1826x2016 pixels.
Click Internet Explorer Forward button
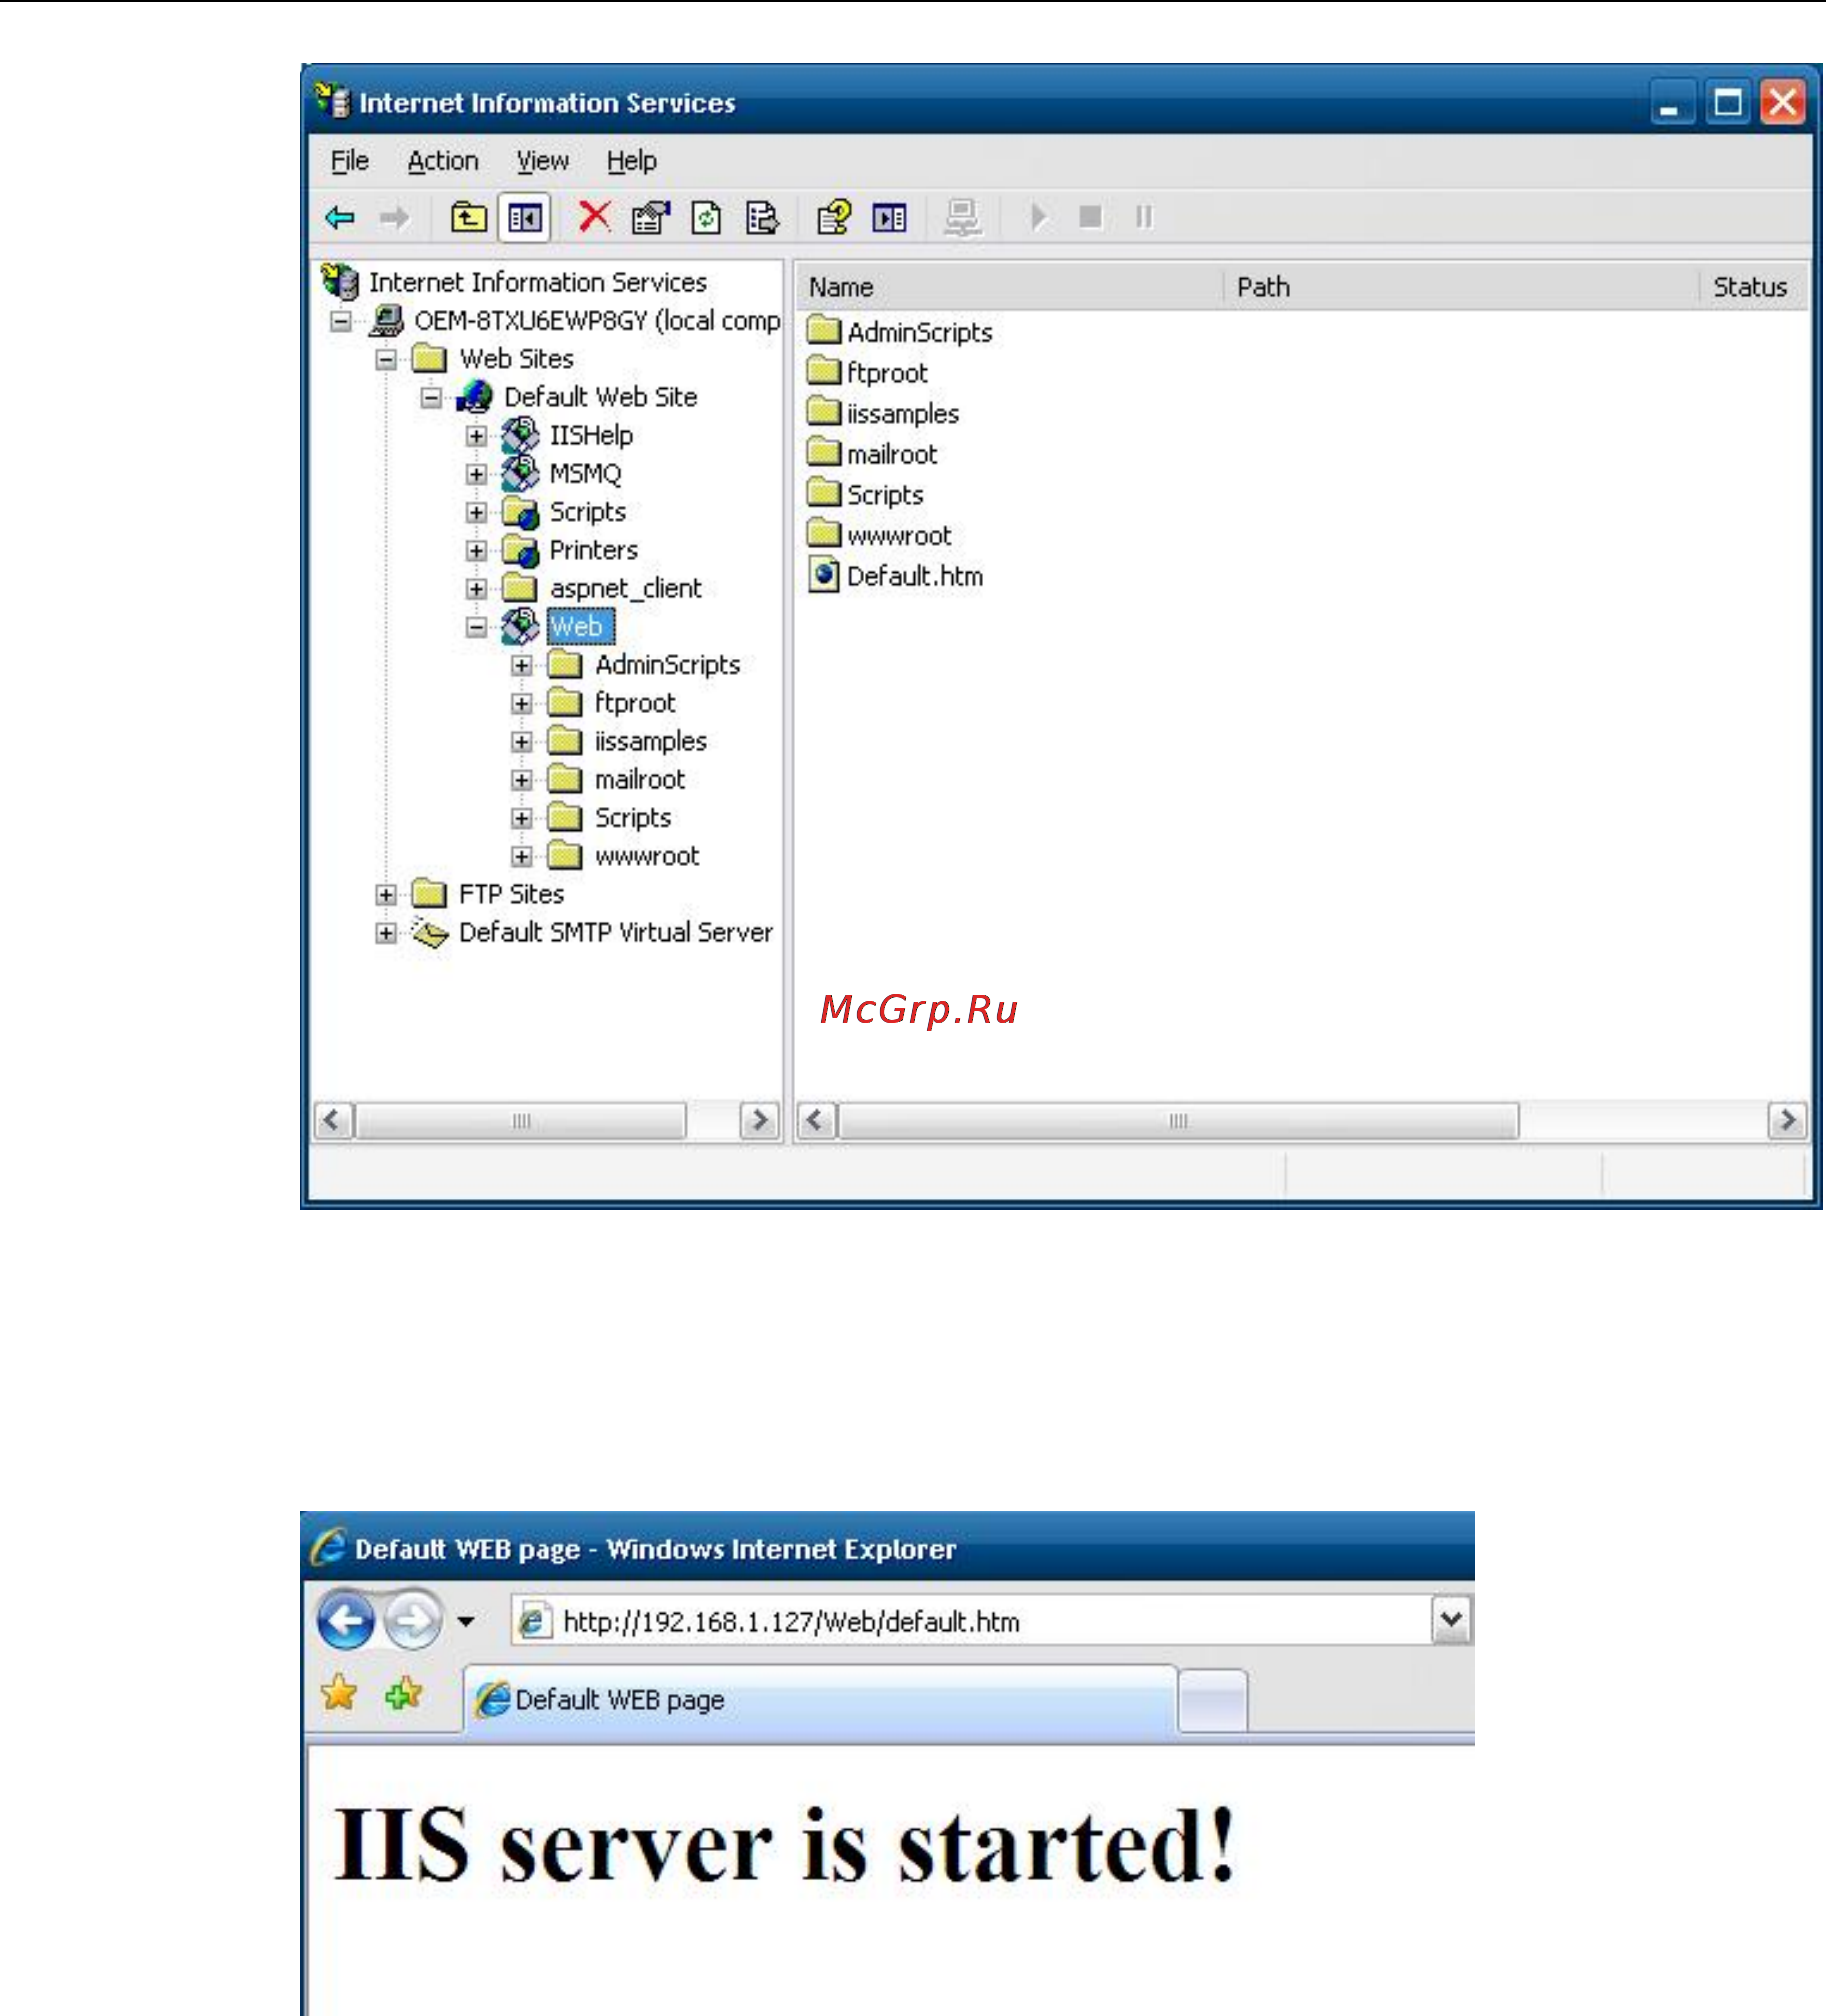[x=413, y=1620]
